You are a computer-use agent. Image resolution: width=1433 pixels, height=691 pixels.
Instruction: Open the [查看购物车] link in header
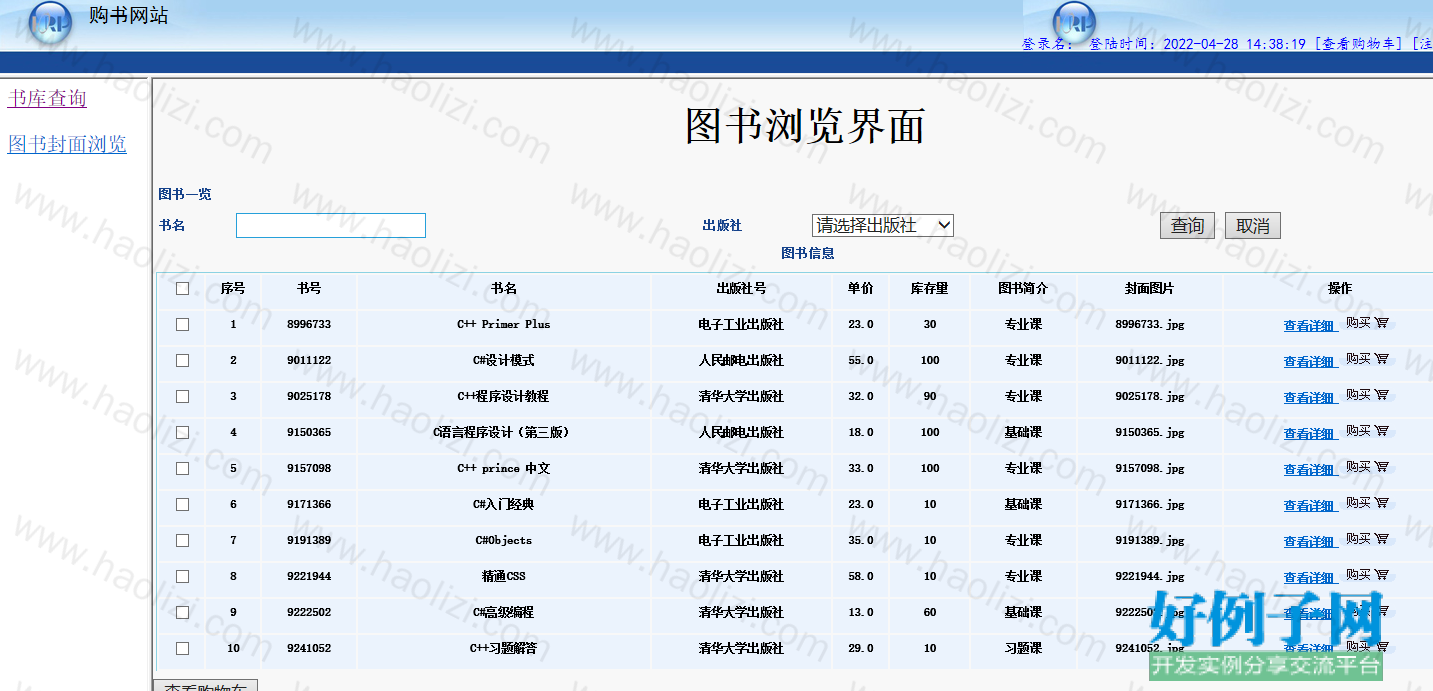pyautogui.click(x=1358, y=44)
